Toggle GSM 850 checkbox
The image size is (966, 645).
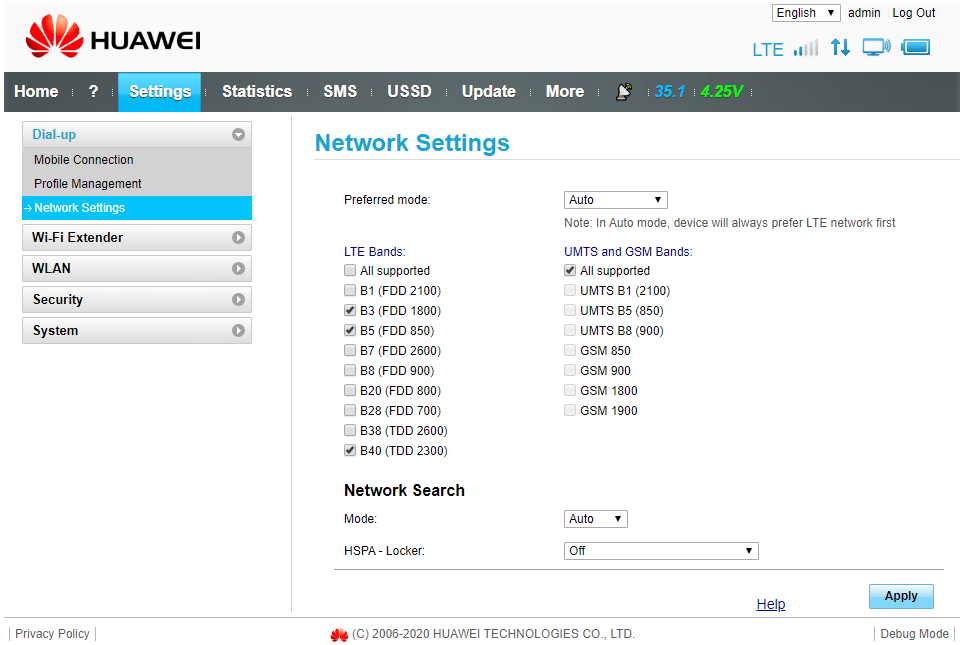point(570,351)
